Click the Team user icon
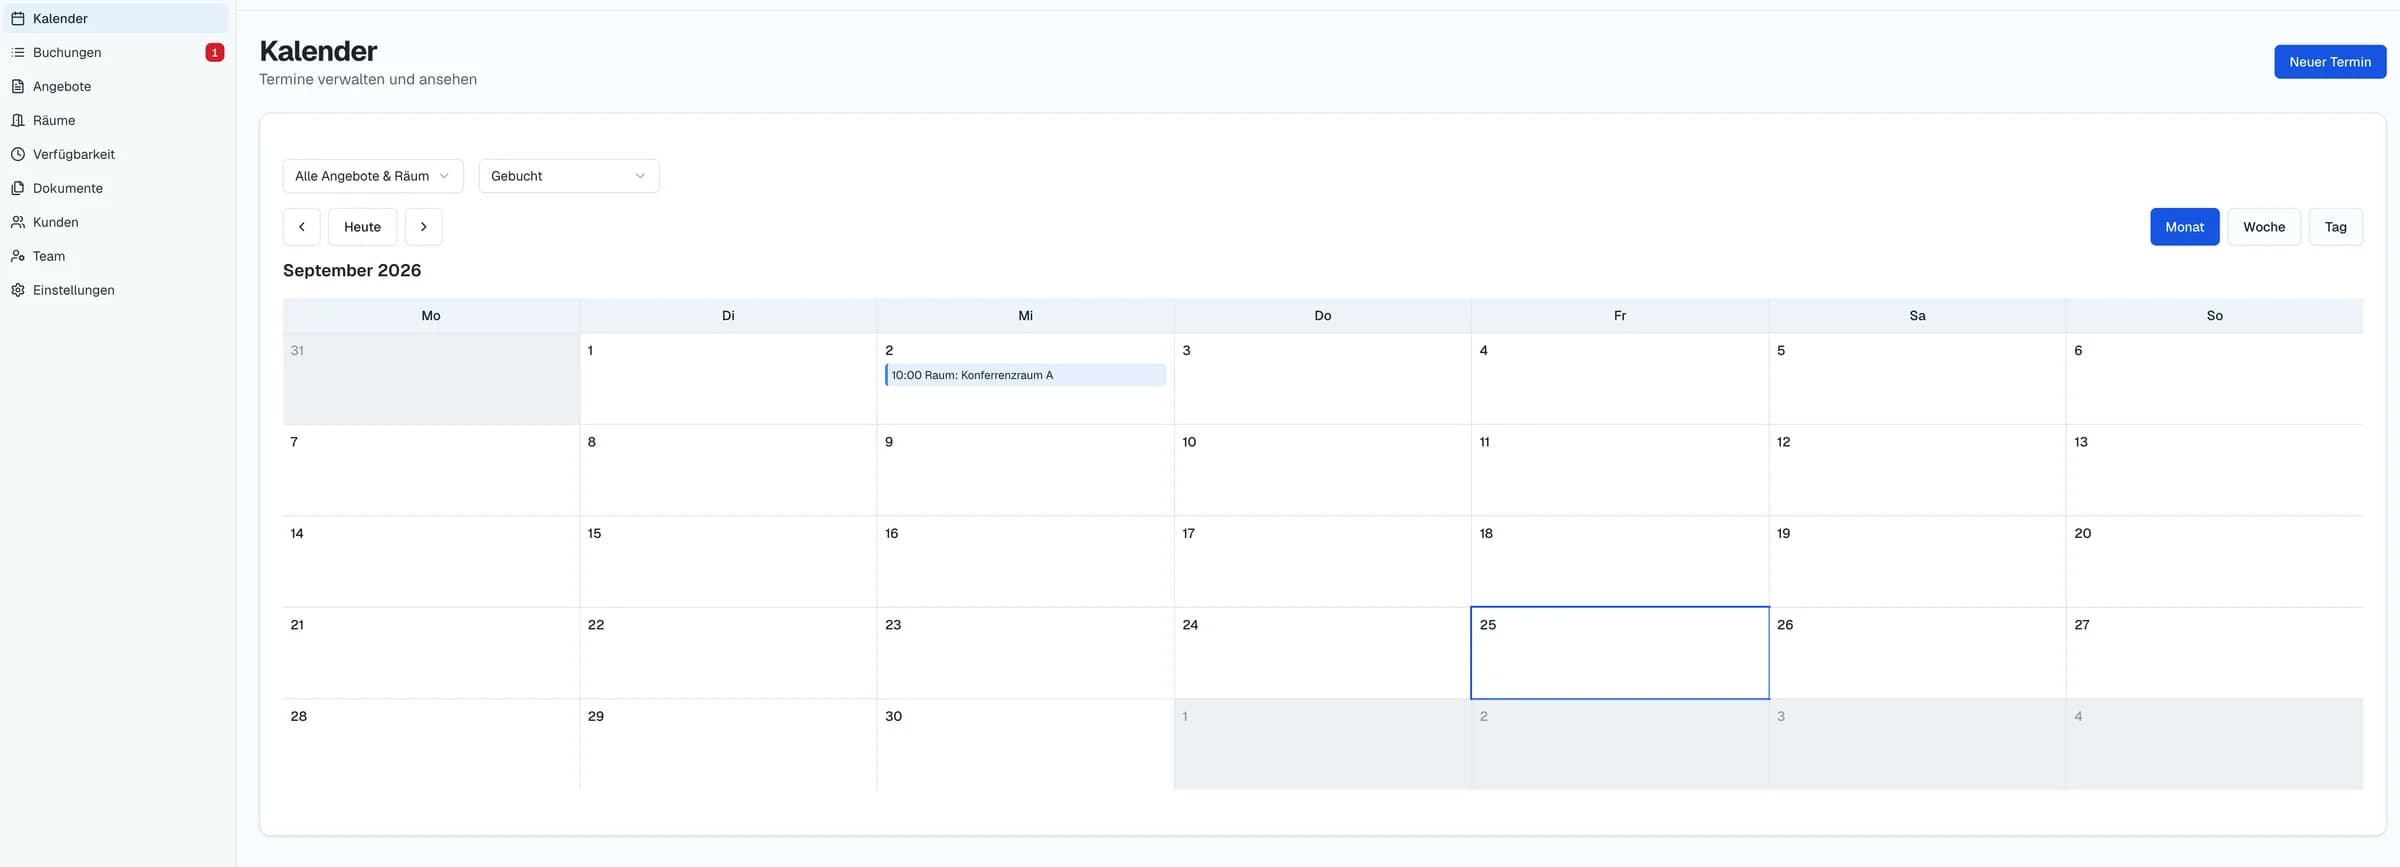 pos(18,256)
